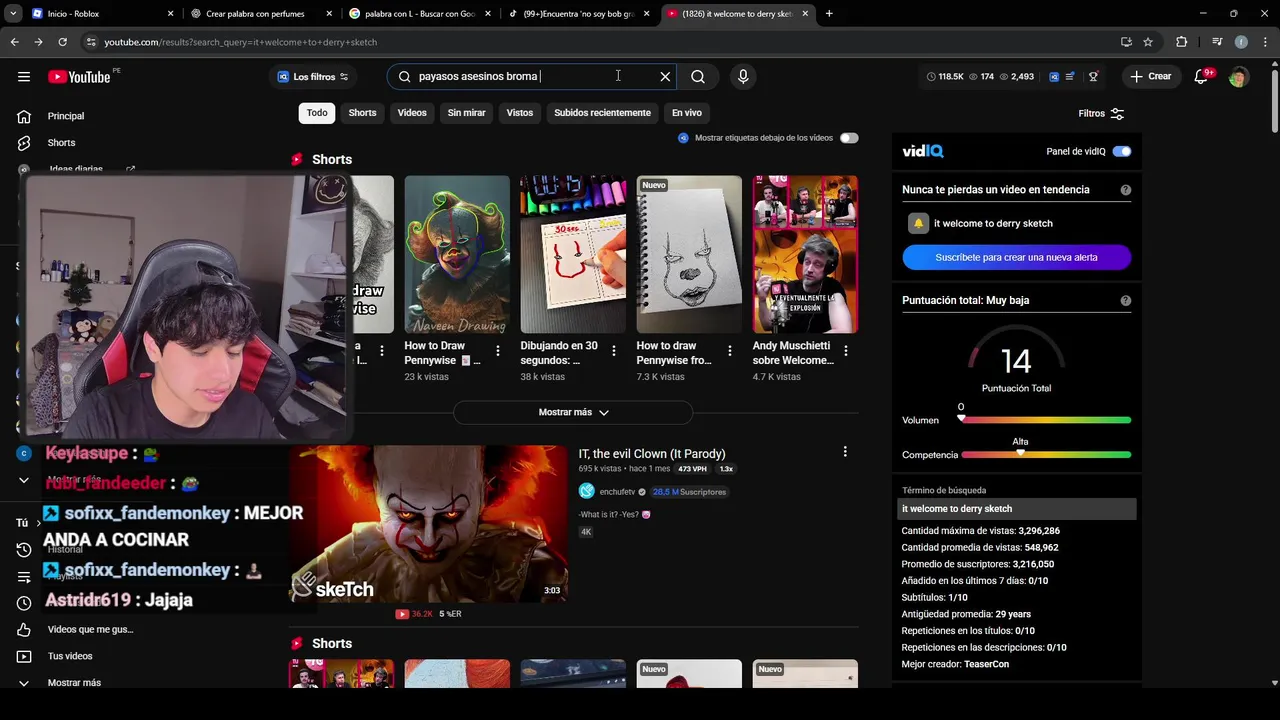The image size is (1280, 720).
Task: Open Chrome tab search dropdown
Action: 13,14
